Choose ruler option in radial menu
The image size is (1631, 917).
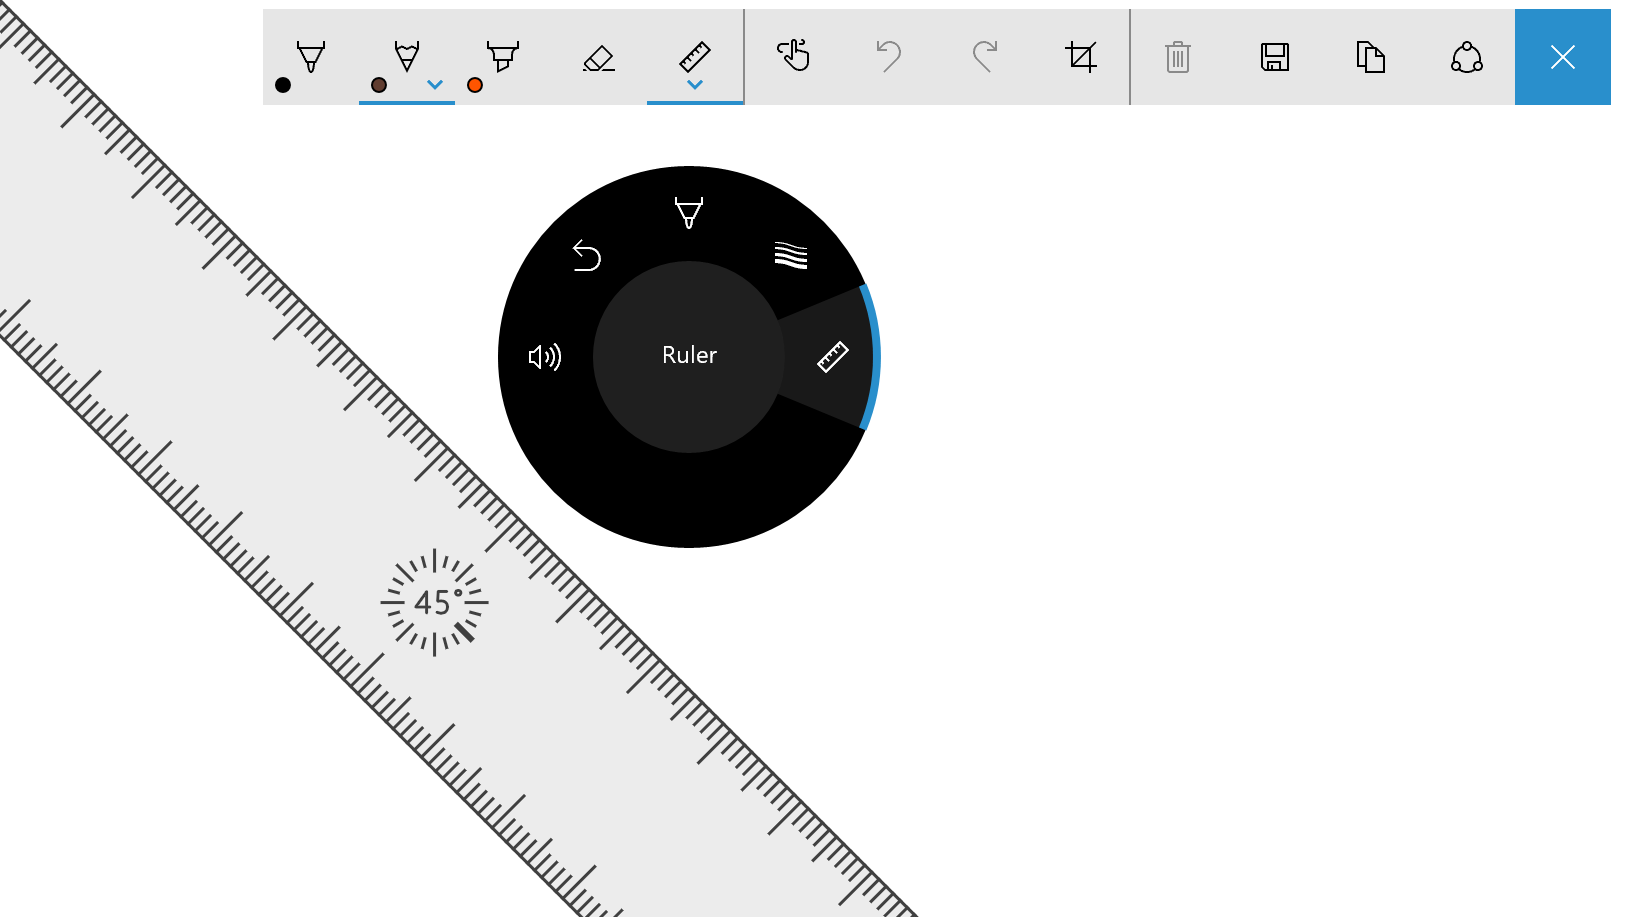point(832,357)
